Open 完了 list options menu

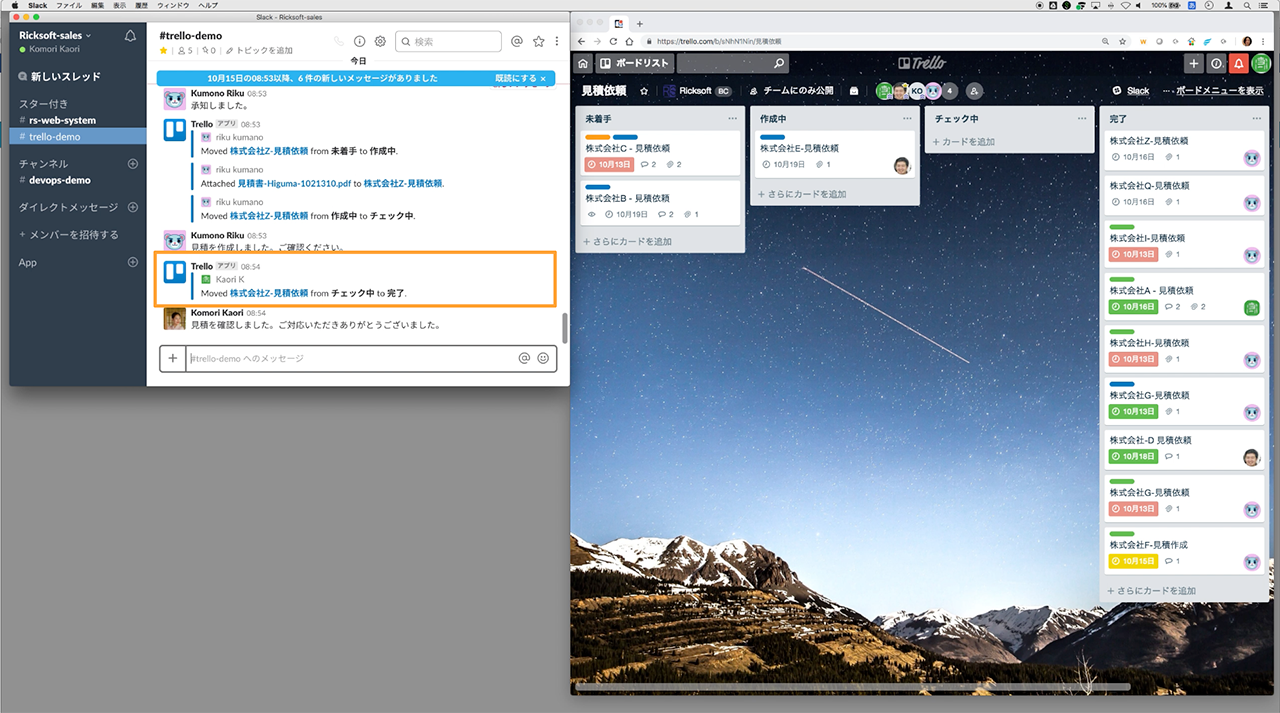pos(1257,118)
